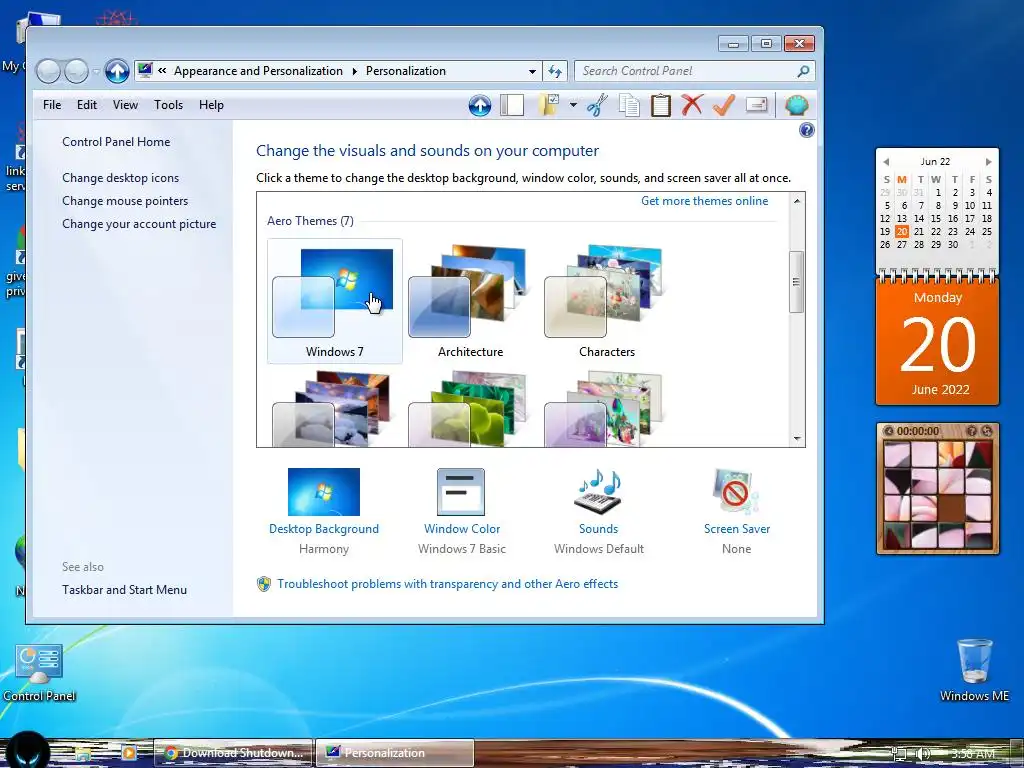Screen dimensions: 1024x768
Task: Click the Forward navigation button
Action: (x=76, y=71)
